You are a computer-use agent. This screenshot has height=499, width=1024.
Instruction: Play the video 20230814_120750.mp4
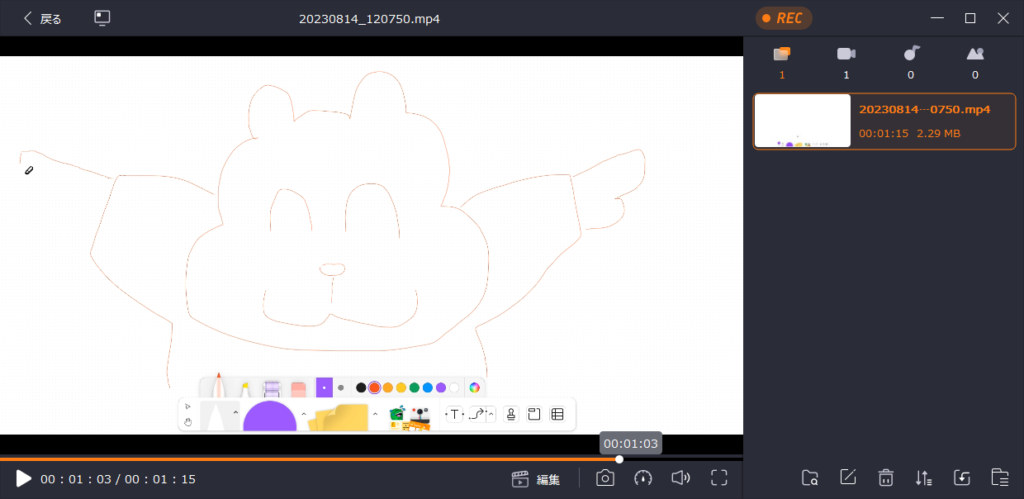click(24, 479)
